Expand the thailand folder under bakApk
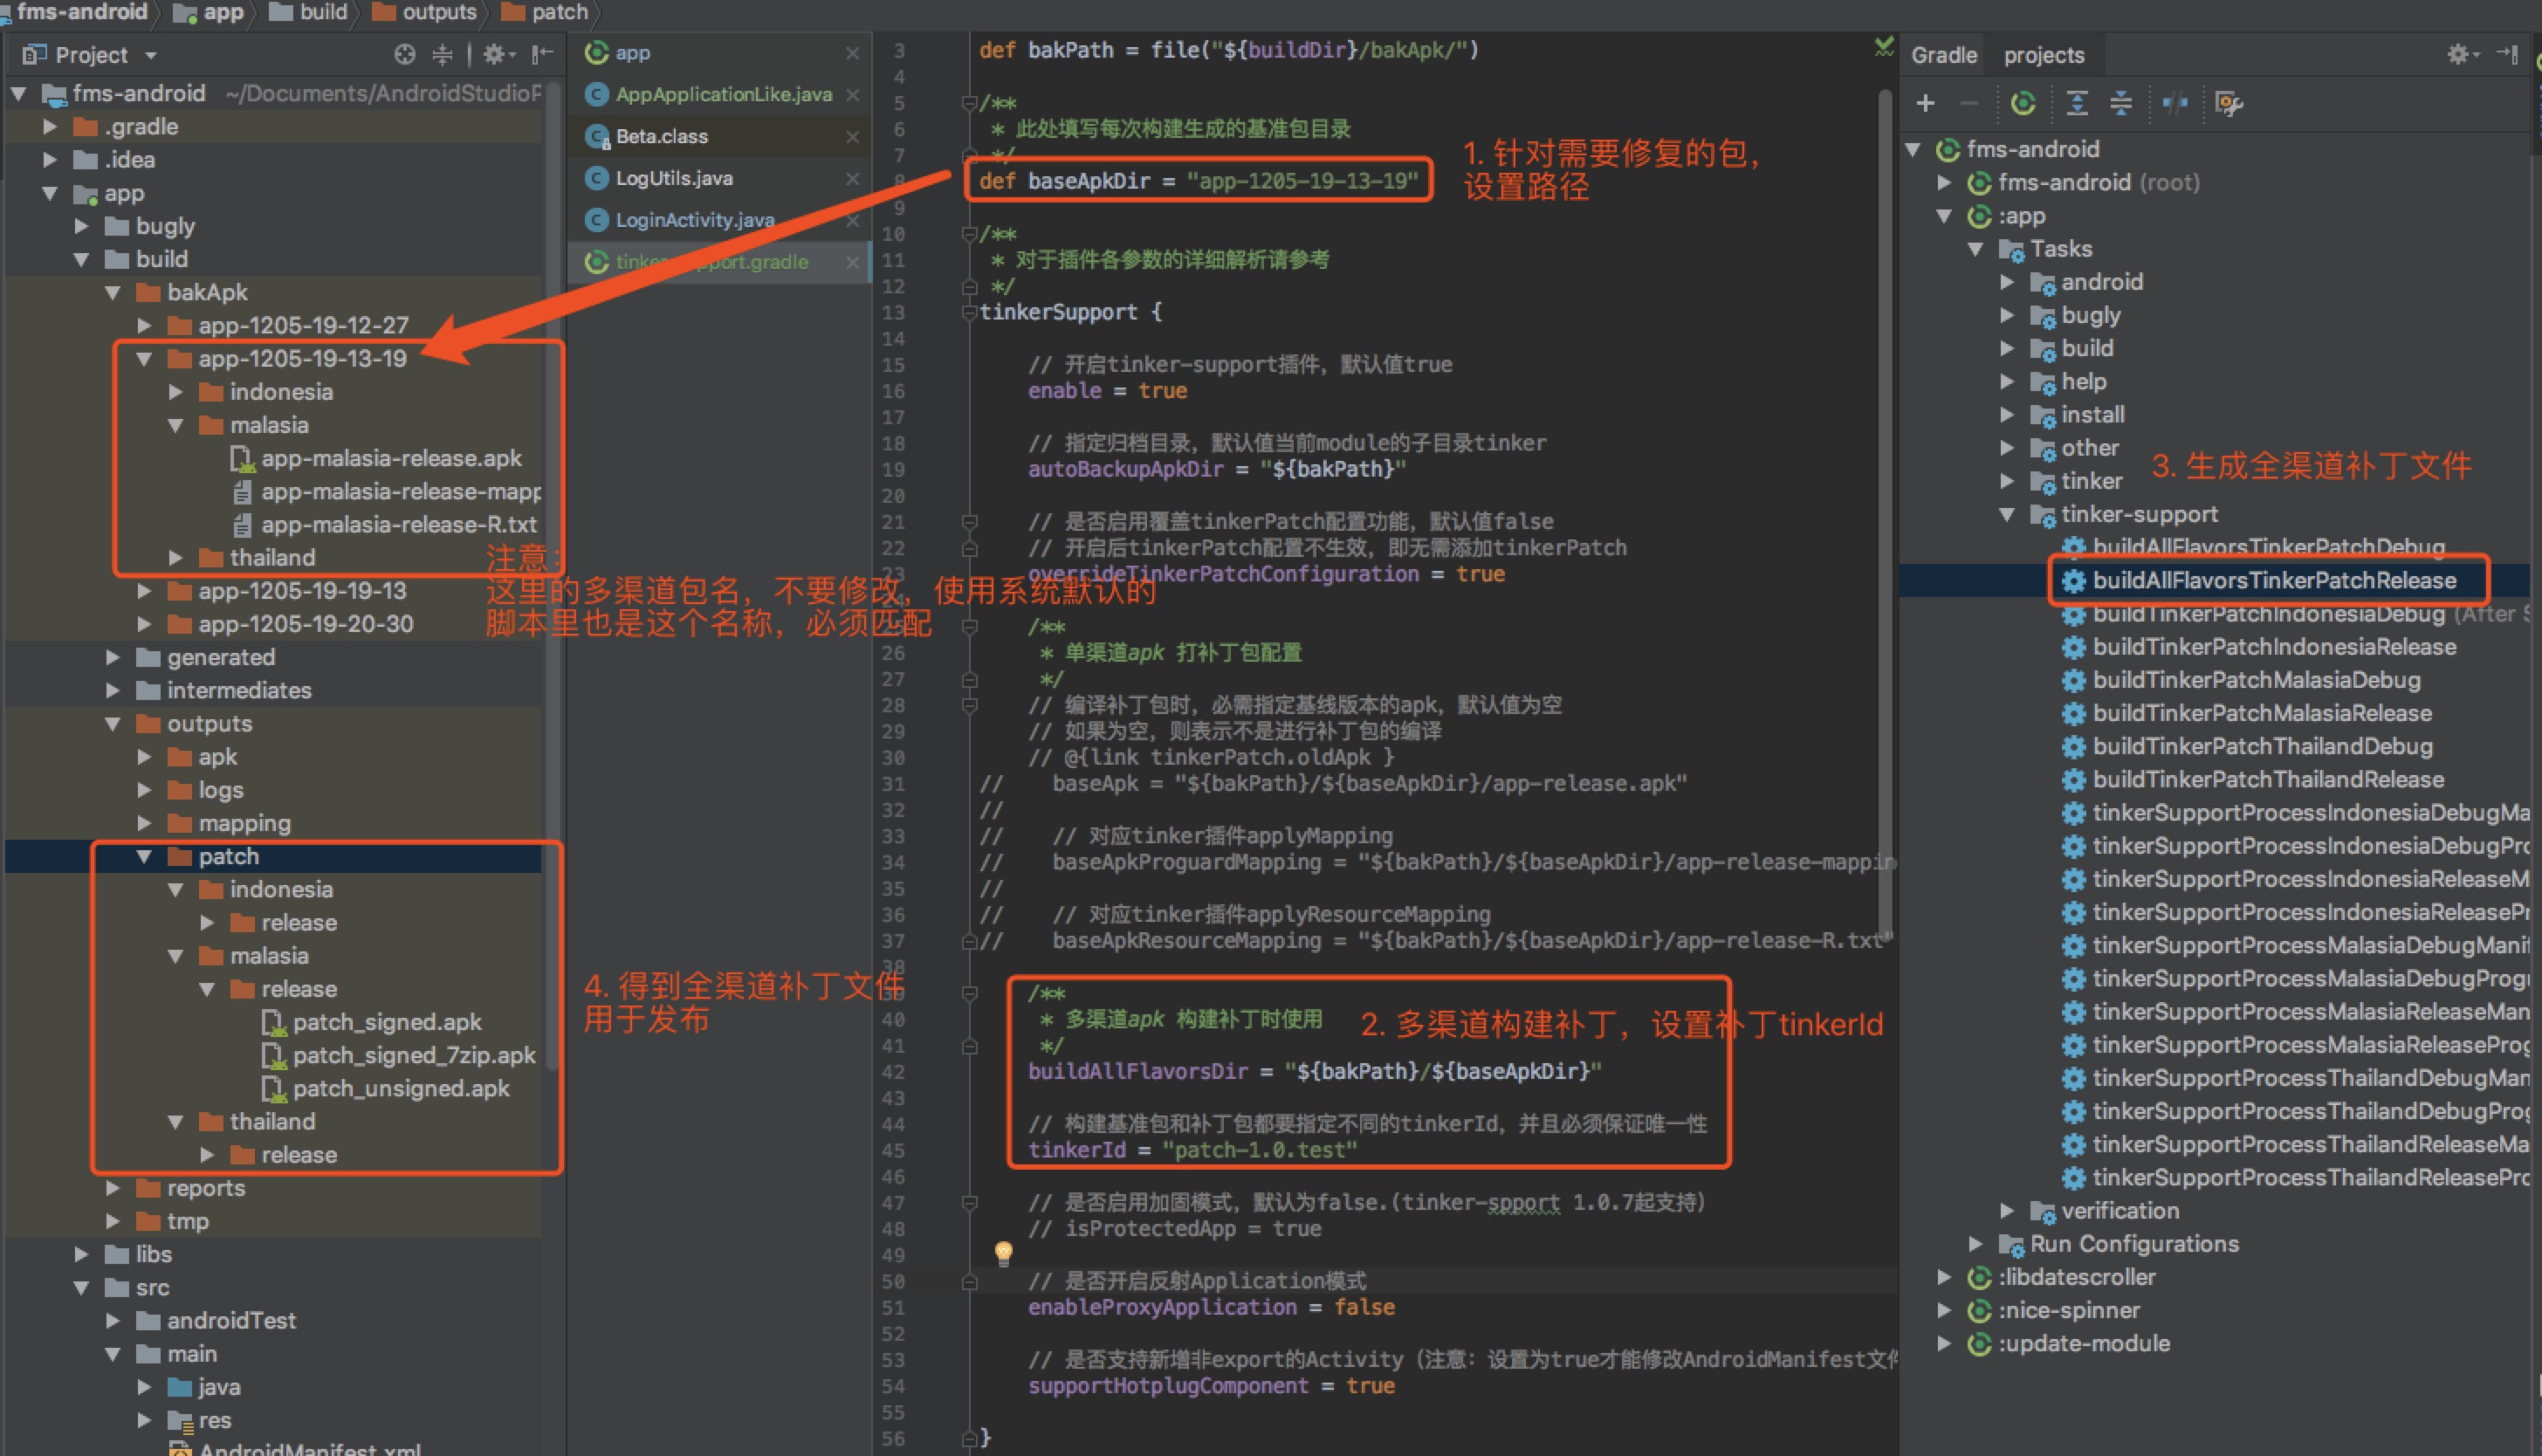This screenshot has width=2542, height=1456. tap(176, 558)
